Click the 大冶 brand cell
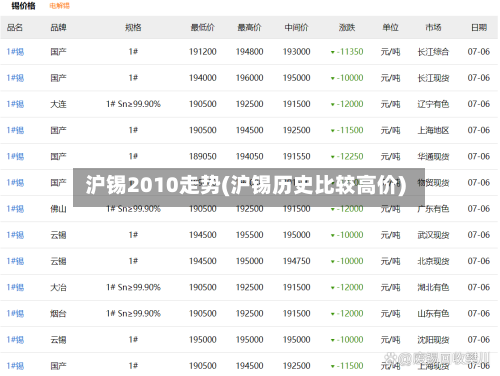The image size is (500, 376). point(58,287)
